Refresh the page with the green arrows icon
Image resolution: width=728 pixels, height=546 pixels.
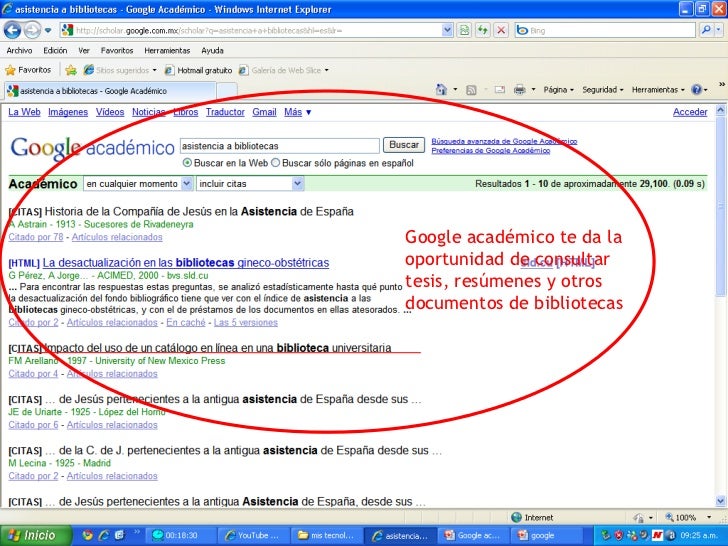[x=483, y=31]
